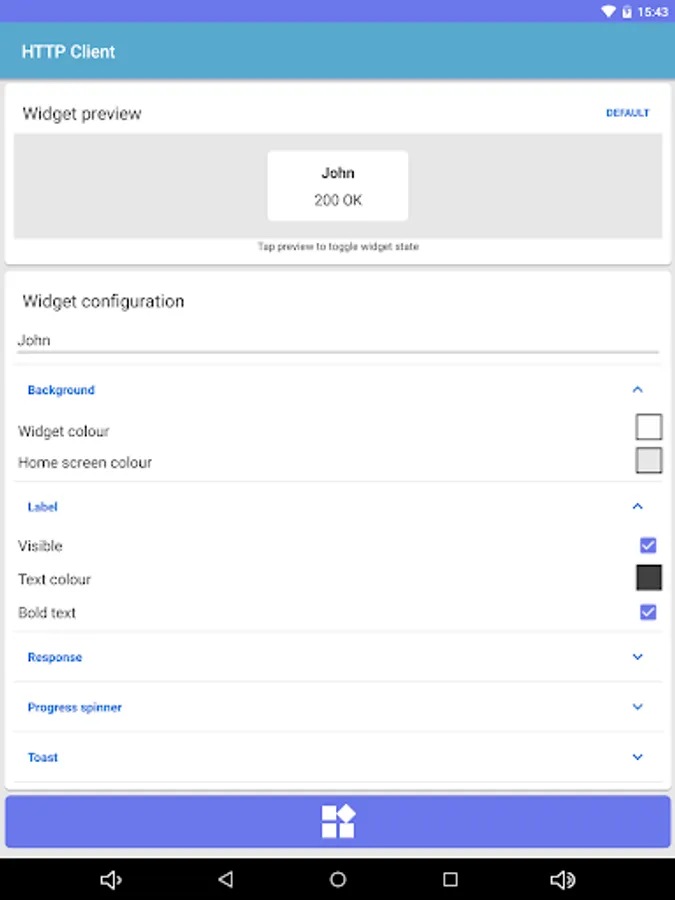Expand the Response section
This screenshot has height=900, width=675.
point(338,657)
